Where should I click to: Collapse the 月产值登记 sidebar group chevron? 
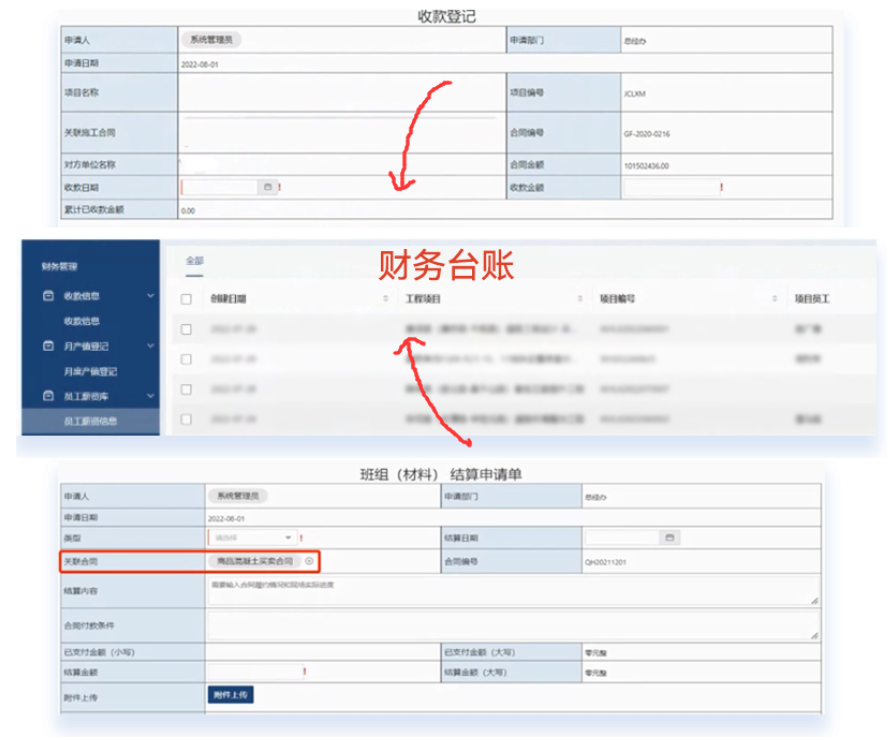(151, 346)
